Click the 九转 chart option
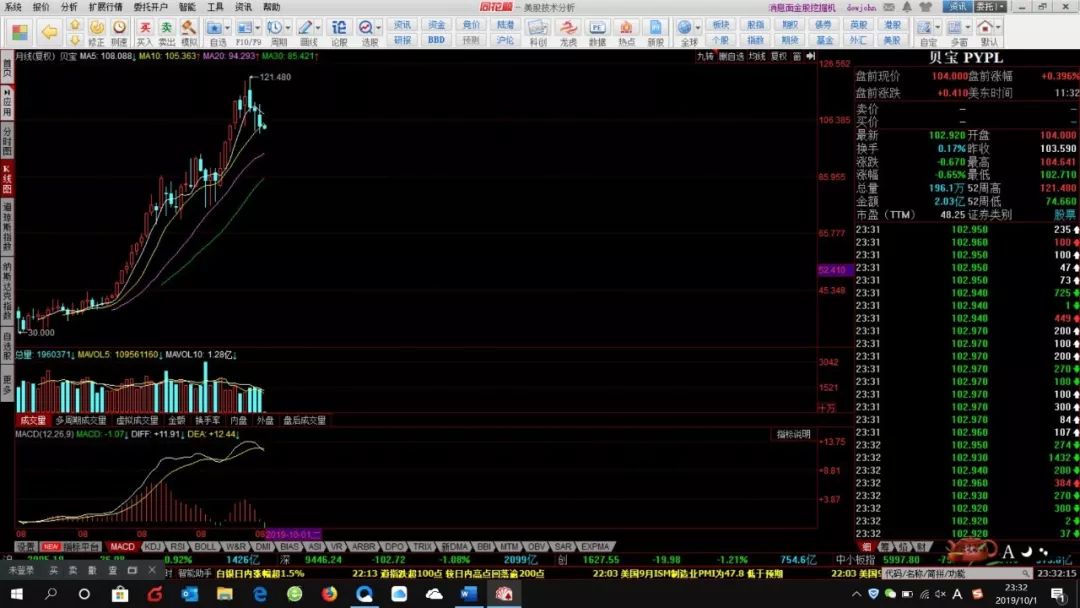 pyautogui.click(x=705, y=56)
